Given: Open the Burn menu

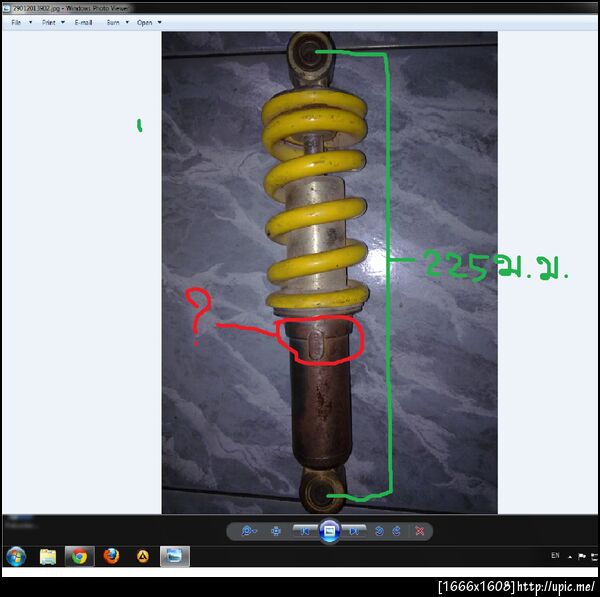Looking at the screenshot, I should tap(113, 23).
